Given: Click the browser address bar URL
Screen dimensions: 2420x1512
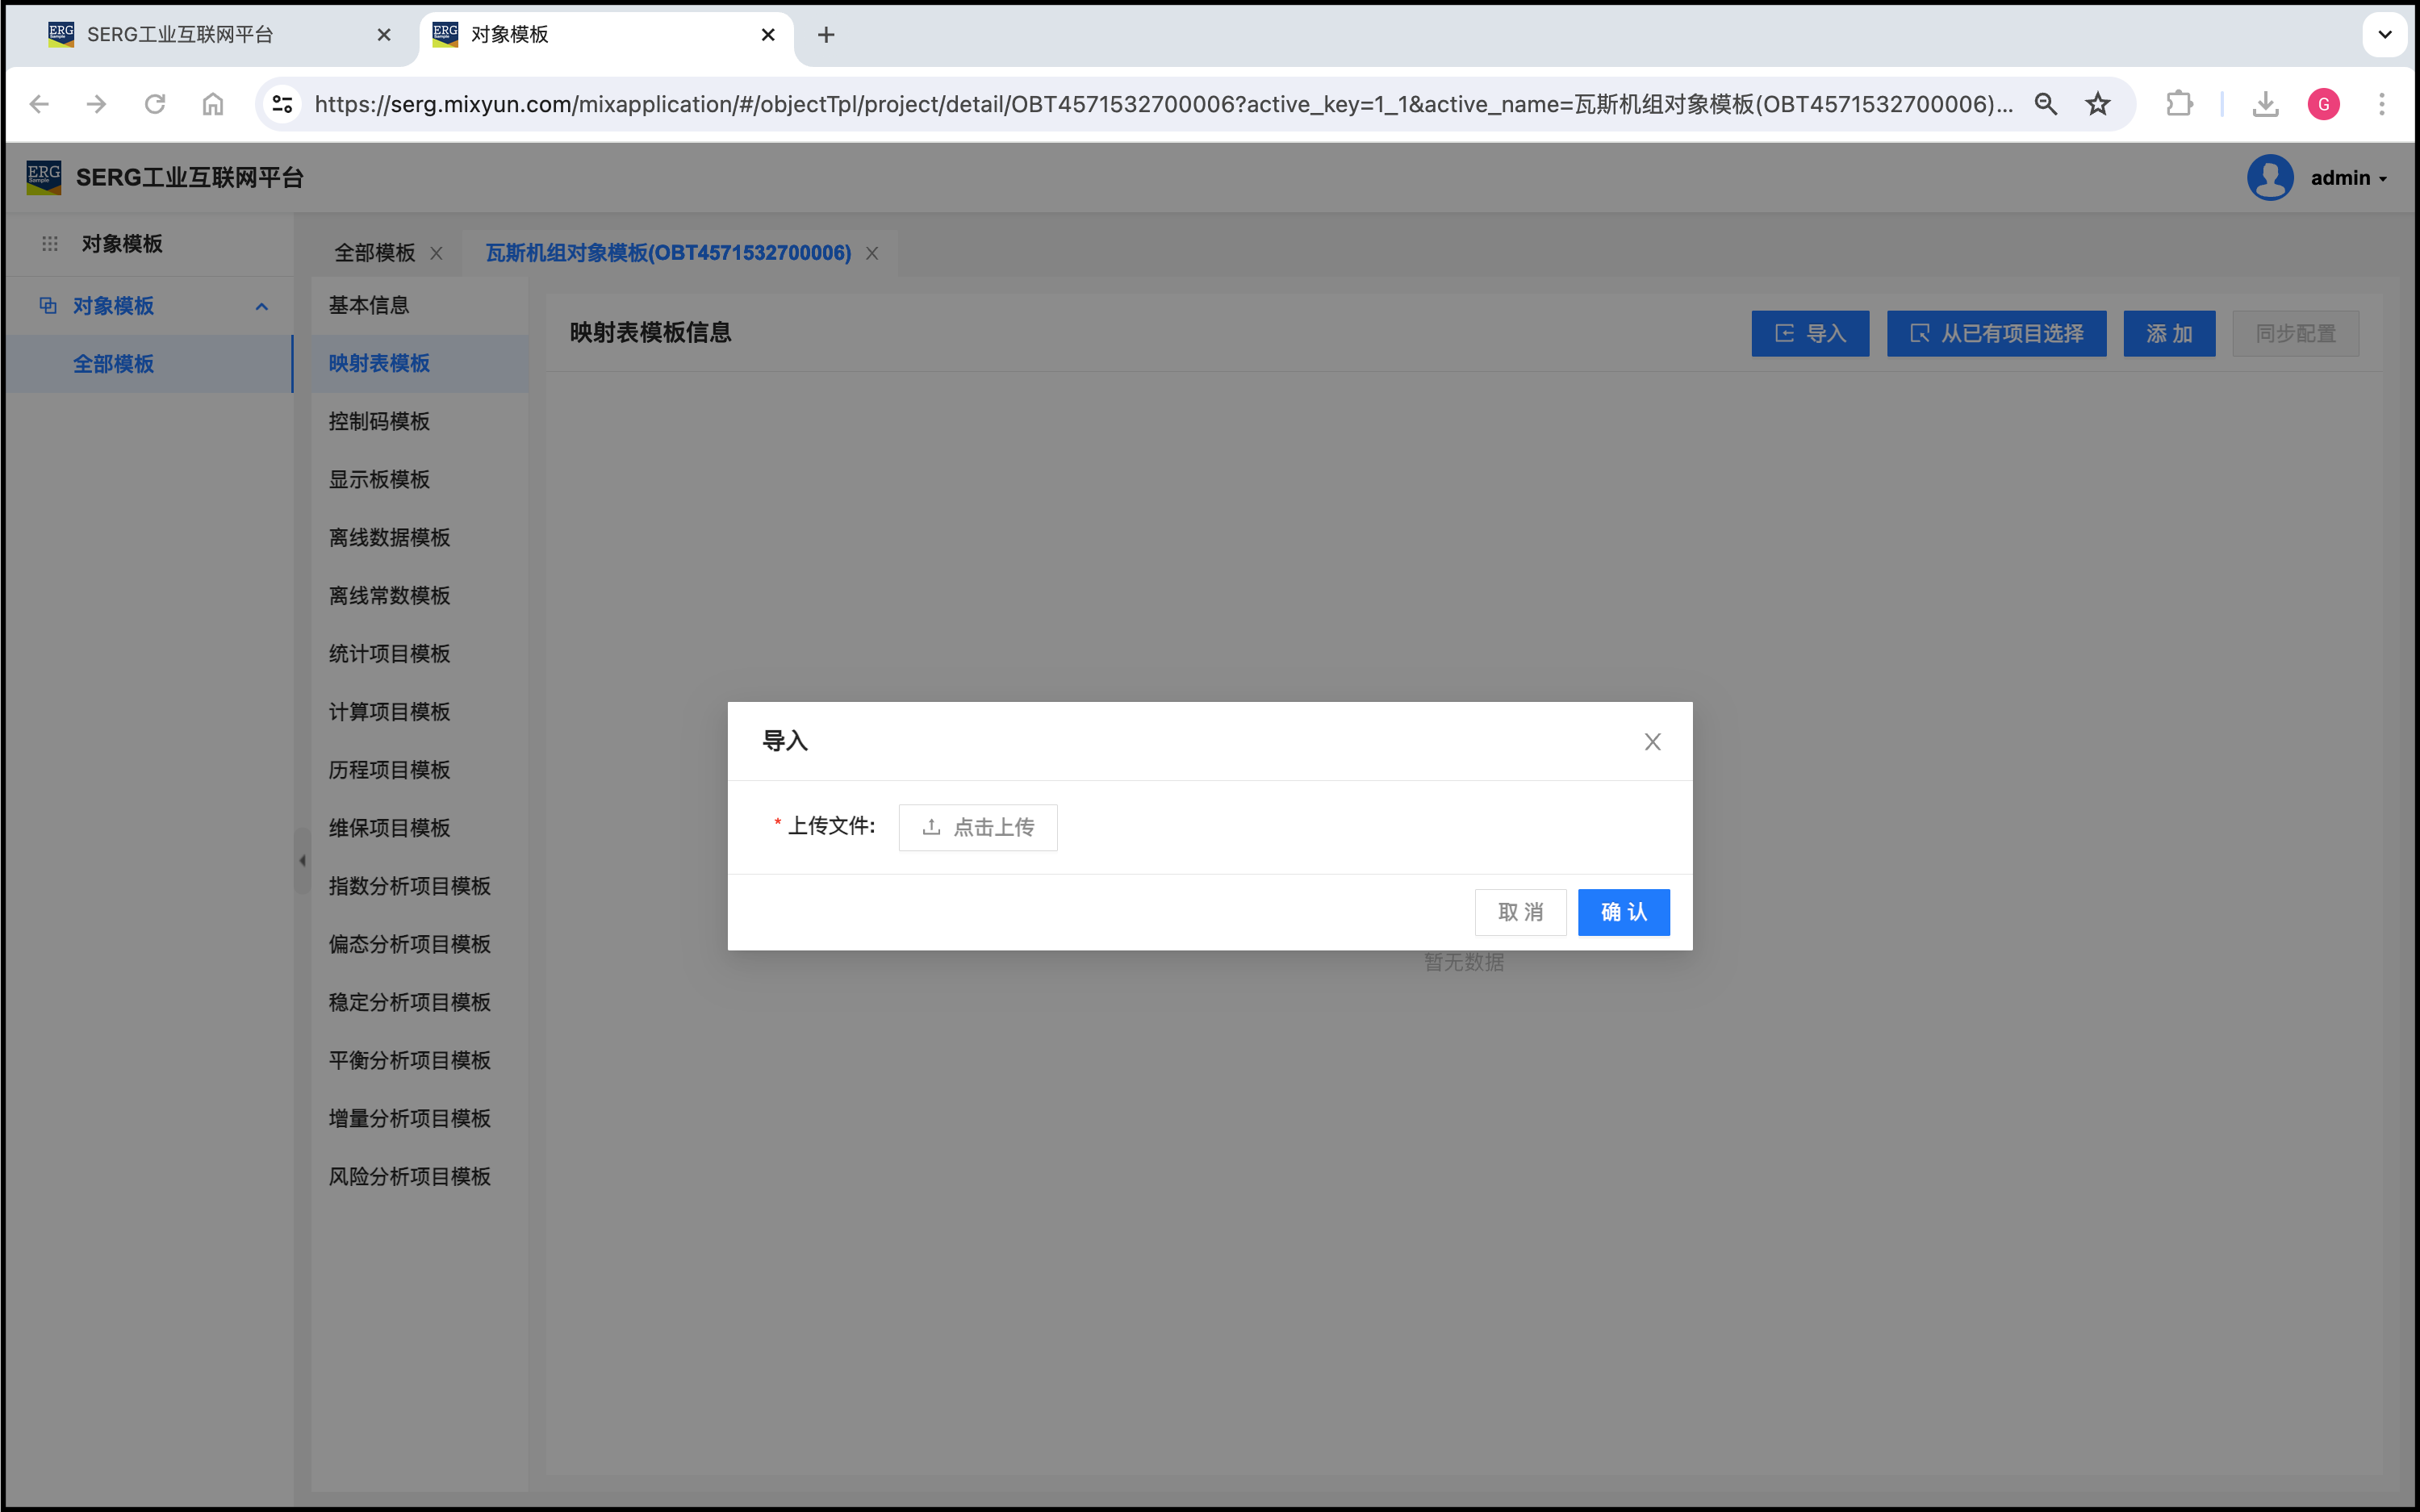Looking at the screenshot, I should (1160, 104).
